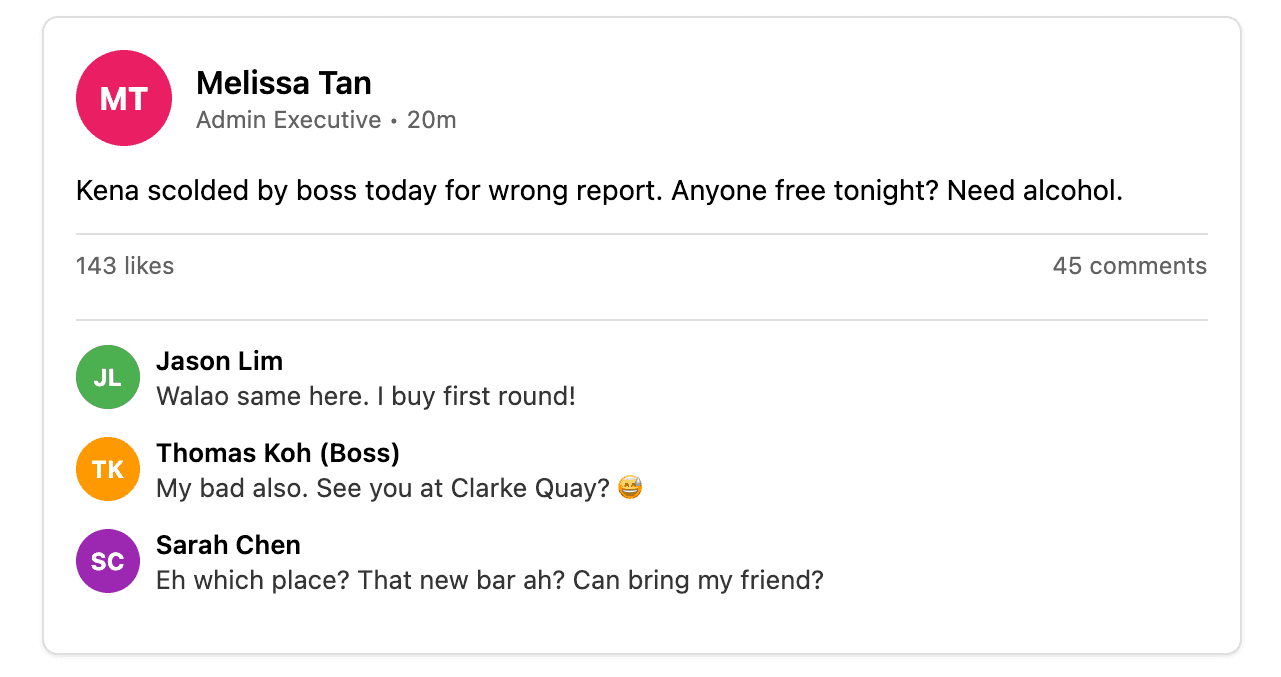Open the 45 comments link
Screen dimensions: 1281x677
tap(1129, 266)
